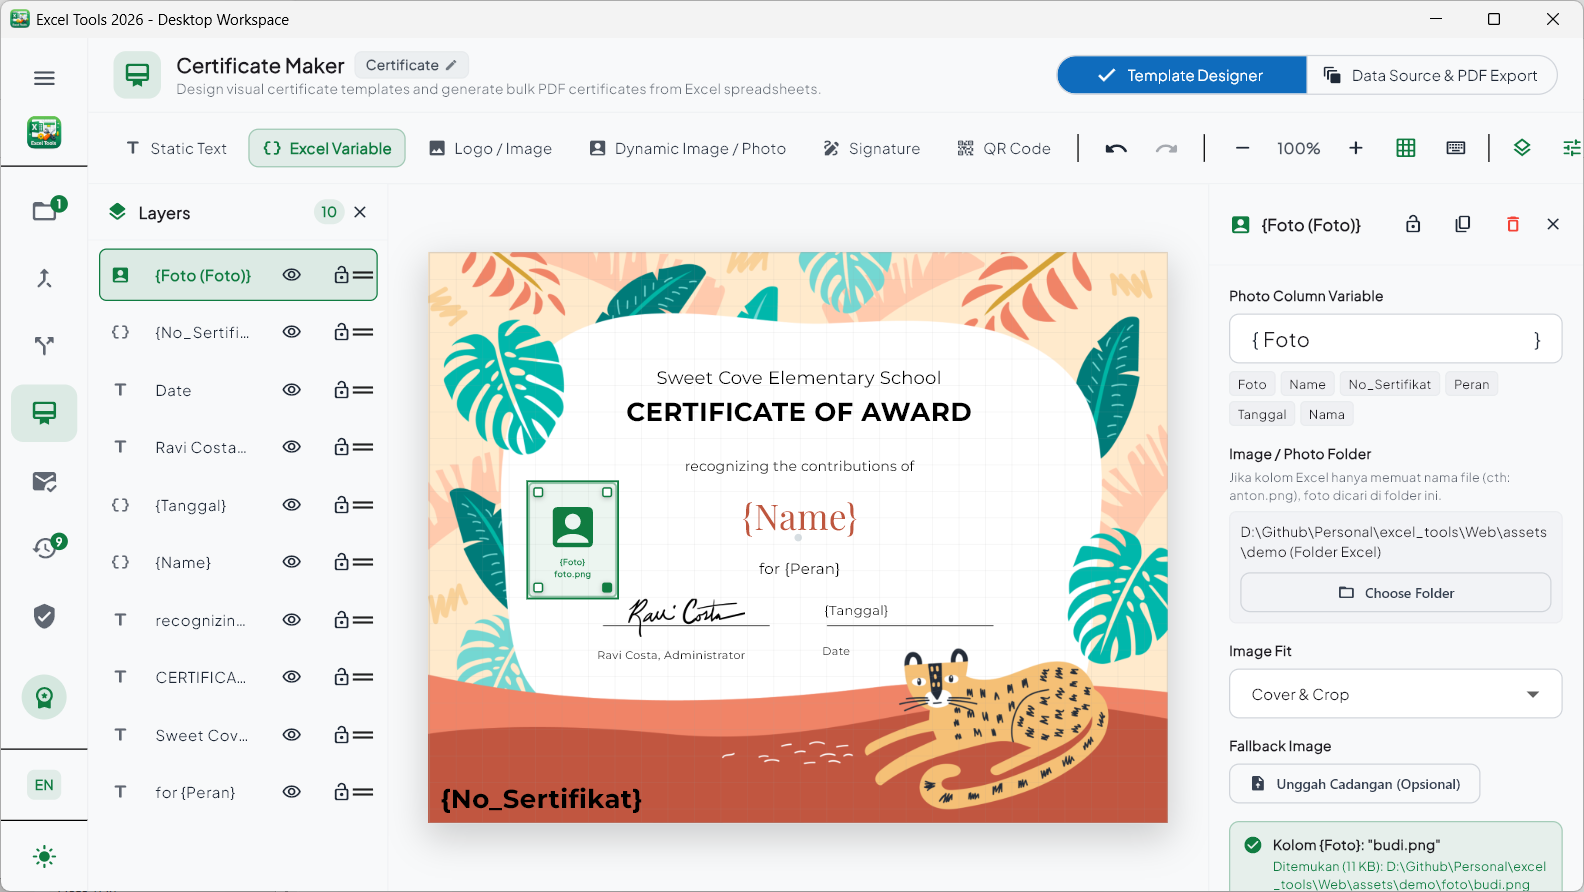Switch language with the EN button
This screenshot has height=892, width=1584.
click(x=44, y=785)
